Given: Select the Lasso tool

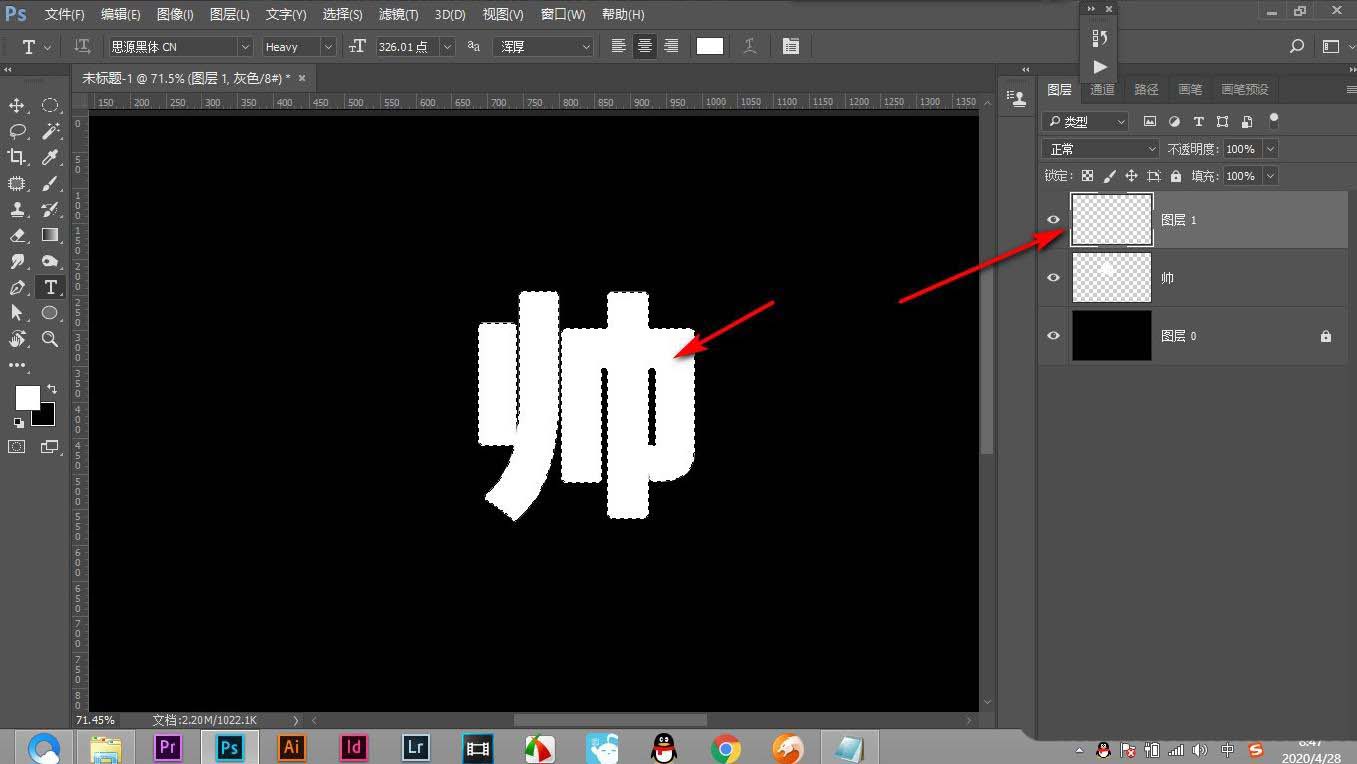Looking at the screenshot, I should pyautogui.click(x=17, y=131).
